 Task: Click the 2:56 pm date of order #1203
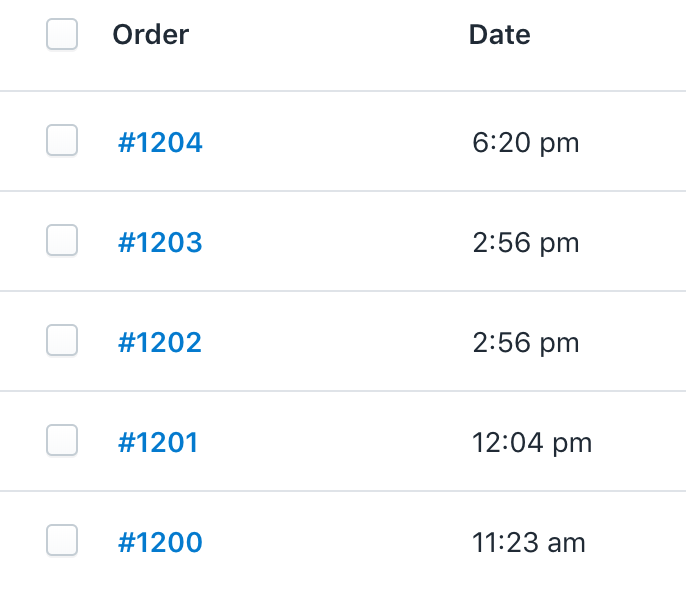(x=525, y=243)
